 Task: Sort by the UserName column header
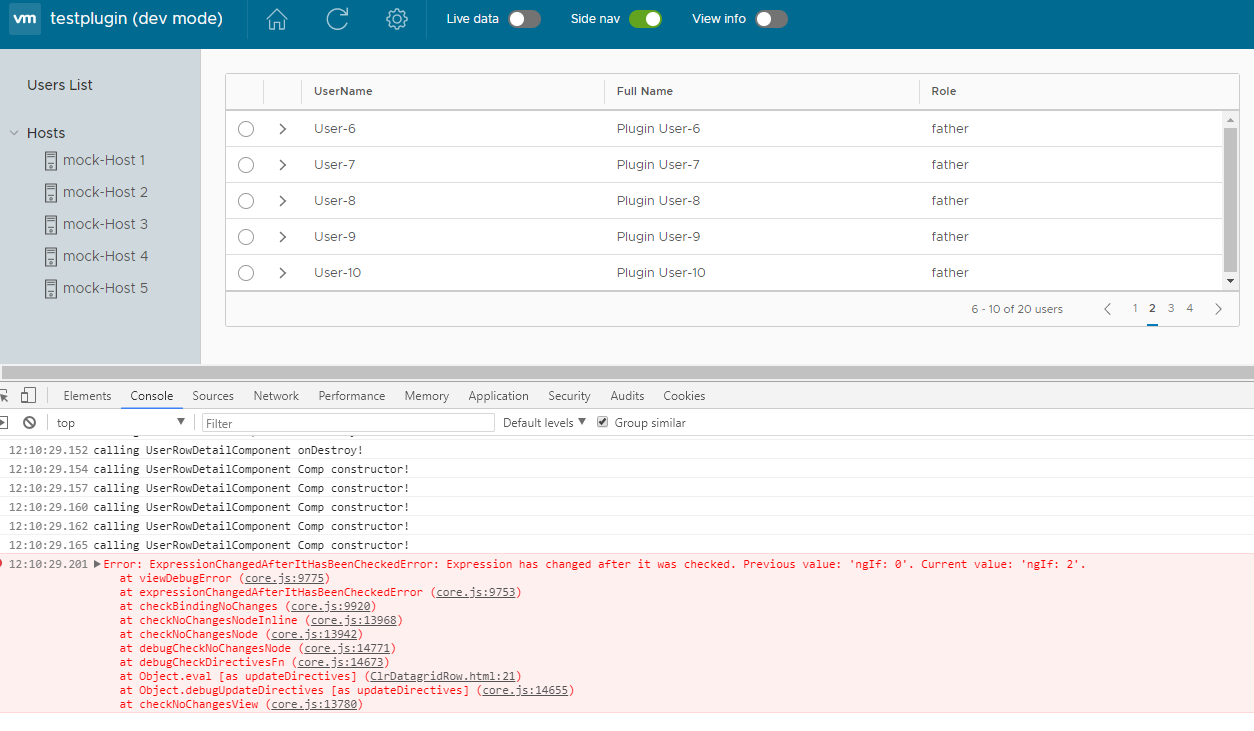pyautogui.click(x=343, y=91)
